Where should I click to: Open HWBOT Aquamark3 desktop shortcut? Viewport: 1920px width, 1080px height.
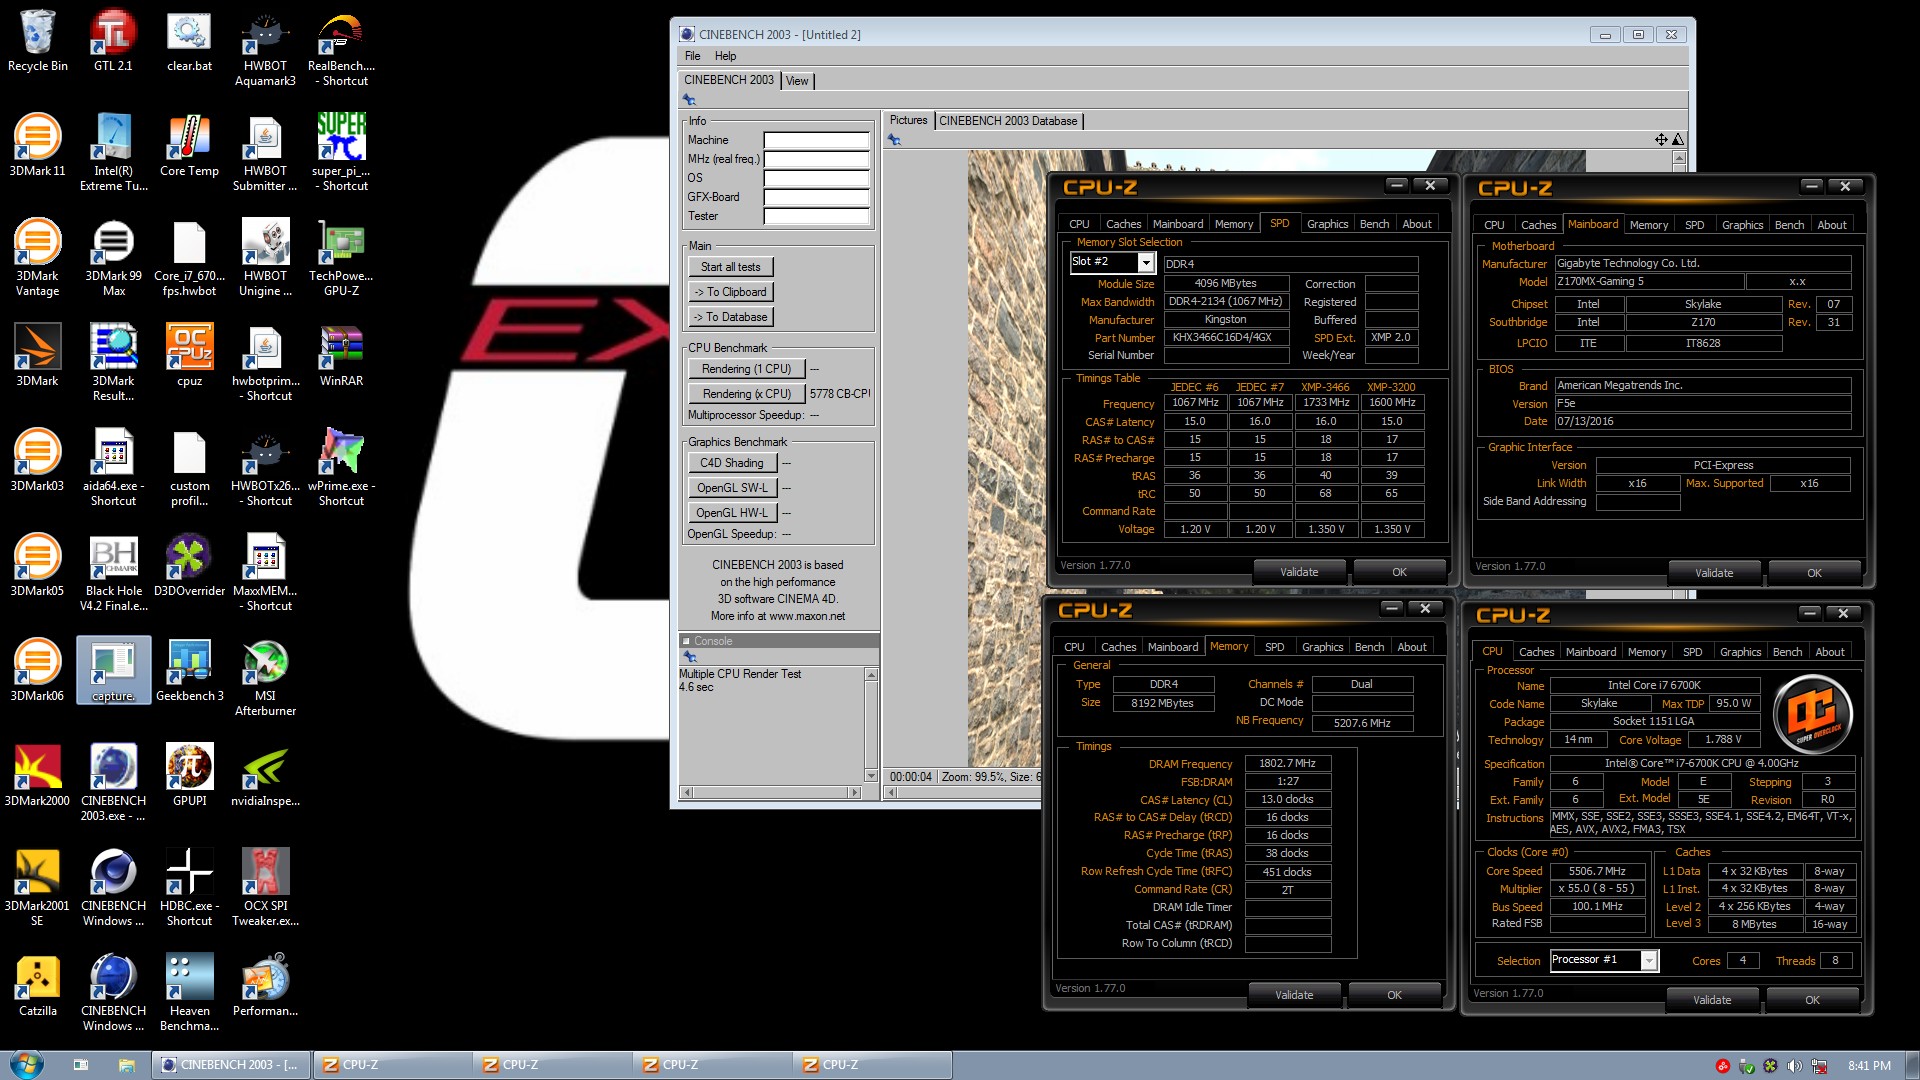pyautogui.click(x=265, y=48)
